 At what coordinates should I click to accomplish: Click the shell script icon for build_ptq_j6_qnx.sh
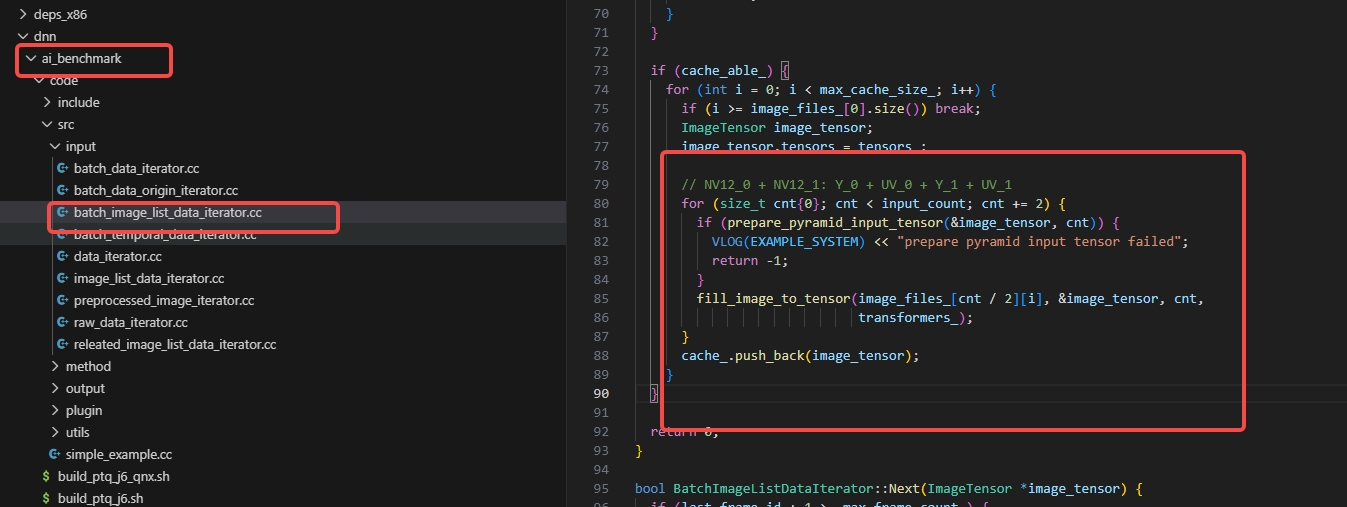click(46, 477)
